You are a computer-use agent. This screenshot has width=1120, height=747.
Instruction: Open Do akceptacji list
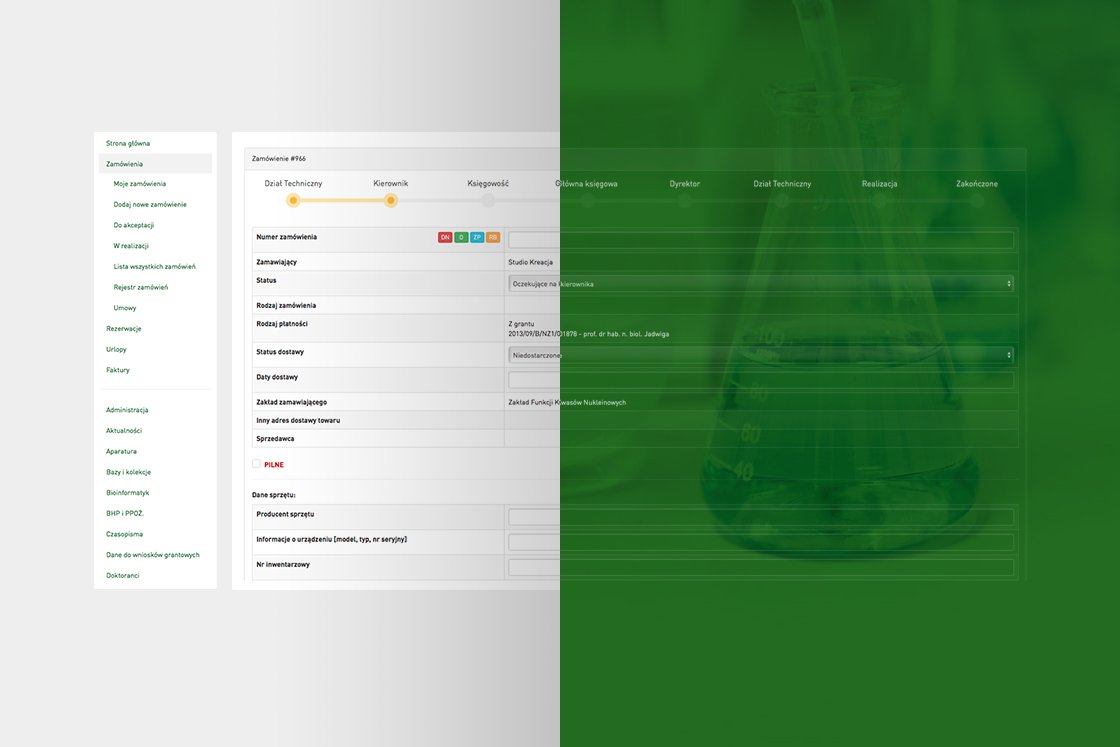pos(134,225)
